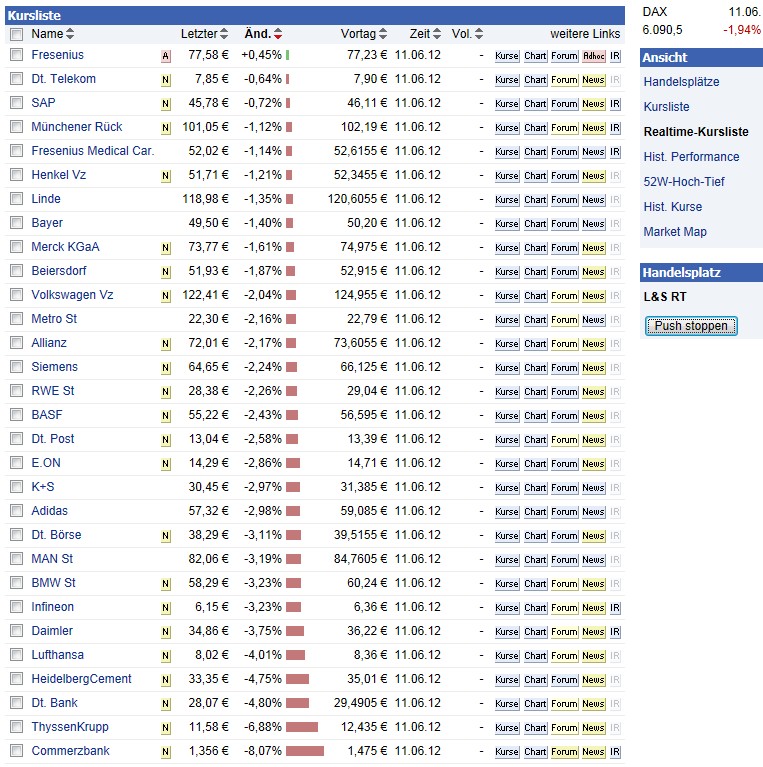Screen dimensions: 763x767
Task: Click the Push stoppen button
Action: pos(691,326)
